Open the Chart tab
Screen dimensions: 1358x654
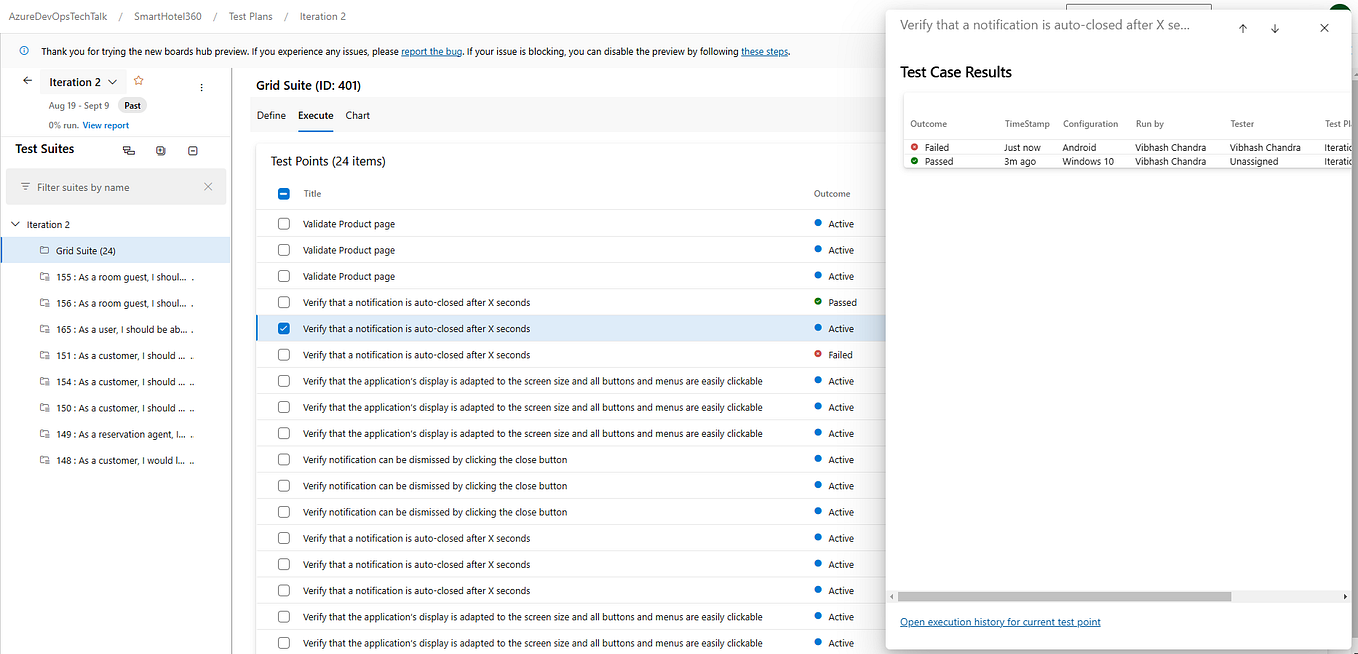pos(357,115)
